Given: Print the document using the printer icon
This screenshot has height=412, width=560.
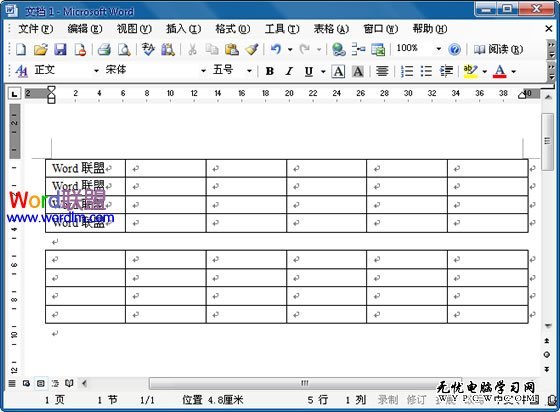Looking at the screenshot, I should pos(104,49).
